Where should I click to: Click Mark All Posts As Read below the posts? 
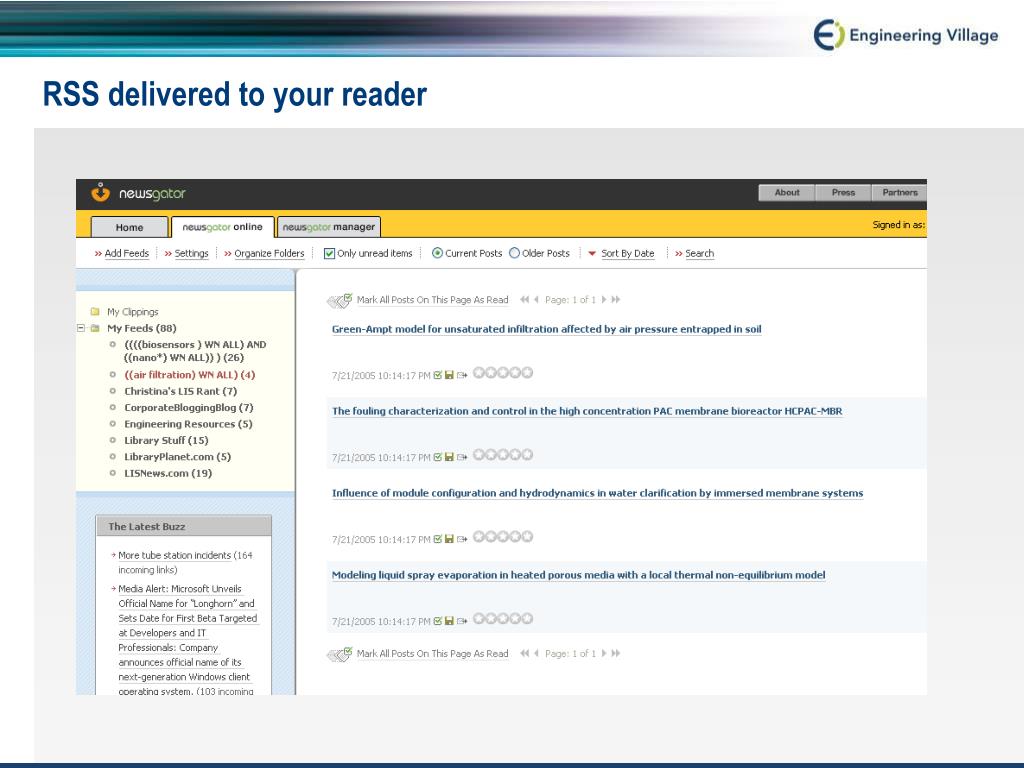432,653
